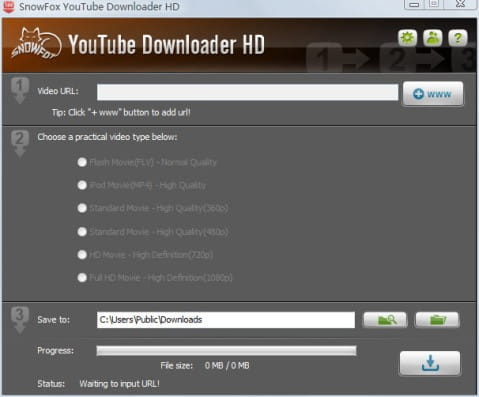
Task: Click the download progress bar
Action: coord(226,351)
